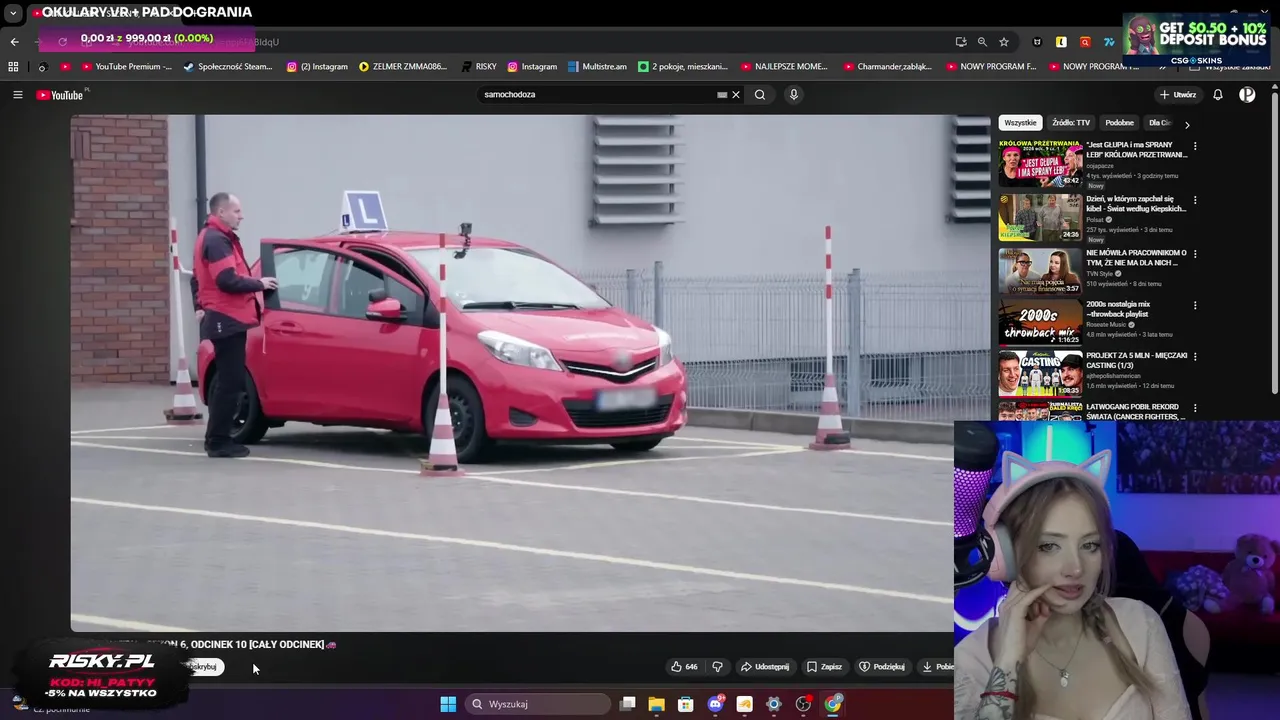Select the Źródło: TTV filter chip
Screen dimensions: 1280x720
[1071, 123]
